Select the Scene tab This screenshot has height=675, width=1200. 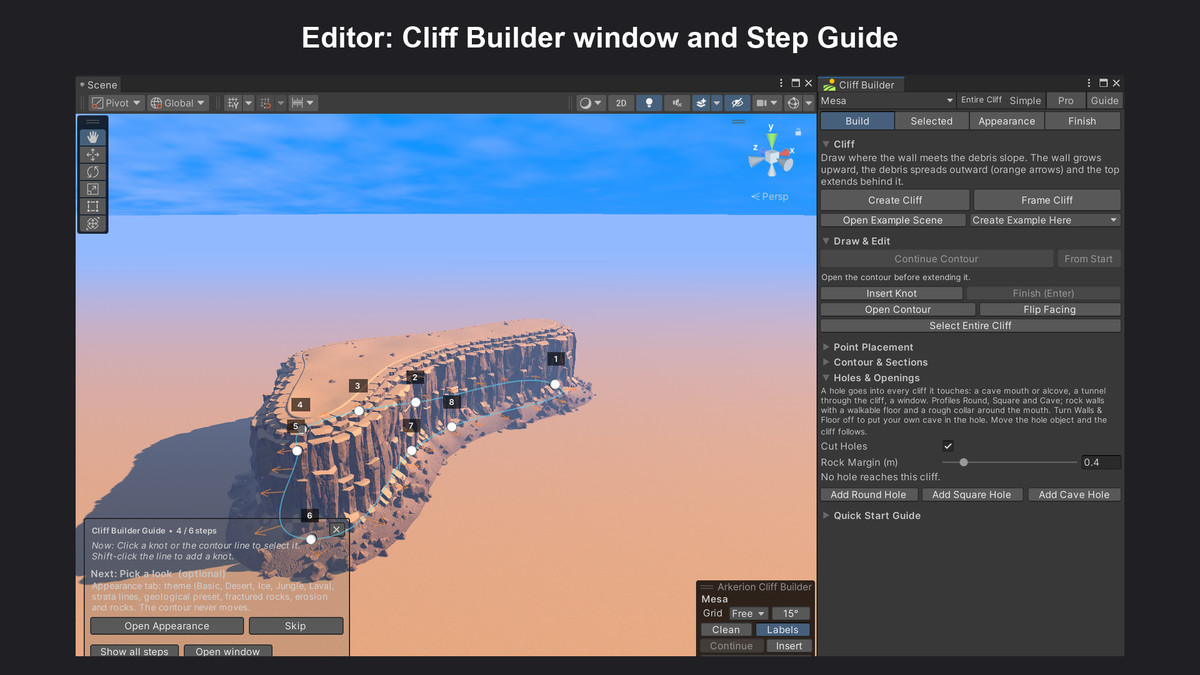coord(97,85)
